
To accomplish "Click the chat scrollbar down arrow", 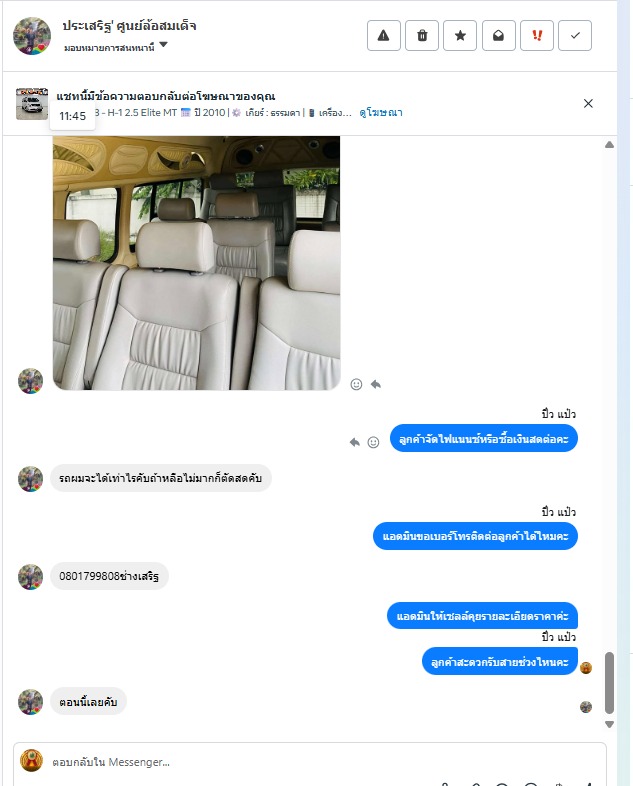I will coord(609,724).
